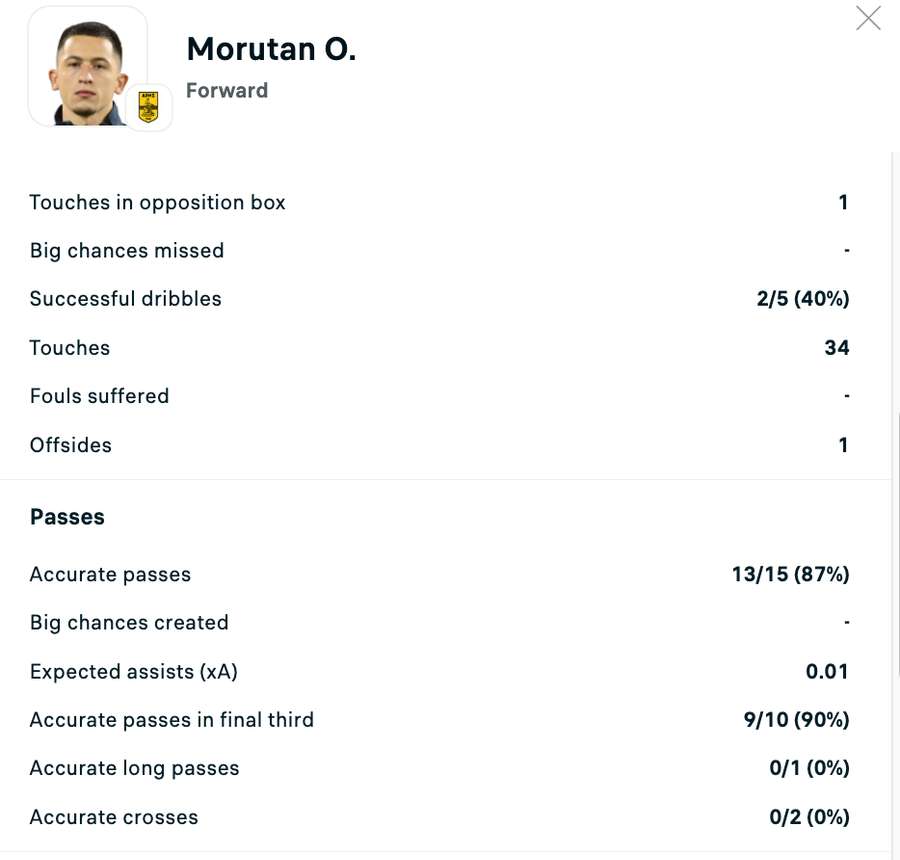The image size is (900, 860).
Task: Select the Passes section heading
Action: (67, 517)
